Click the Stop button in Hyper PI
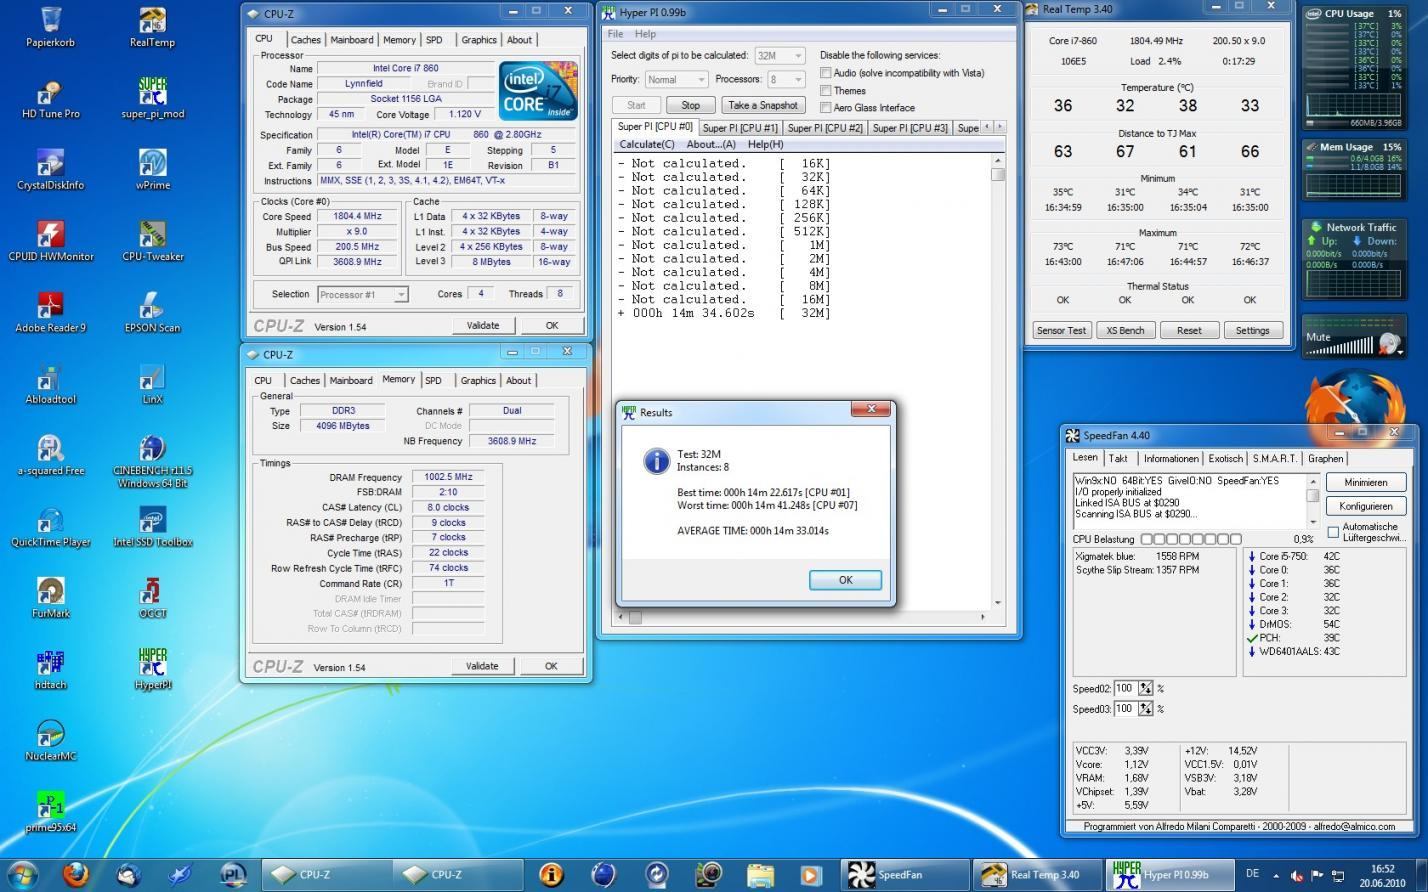This screenshot has height=892, width=1428. [x=691, y=105]
